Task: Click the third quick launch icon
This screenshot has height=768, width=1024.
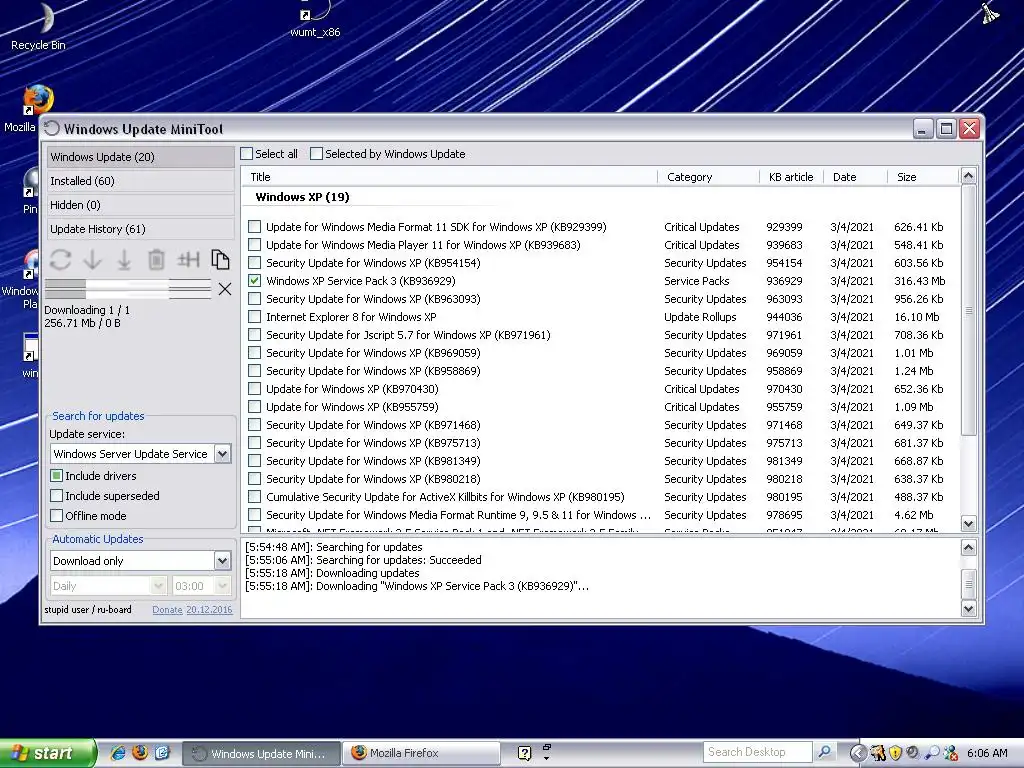Action: coord(162,753)
